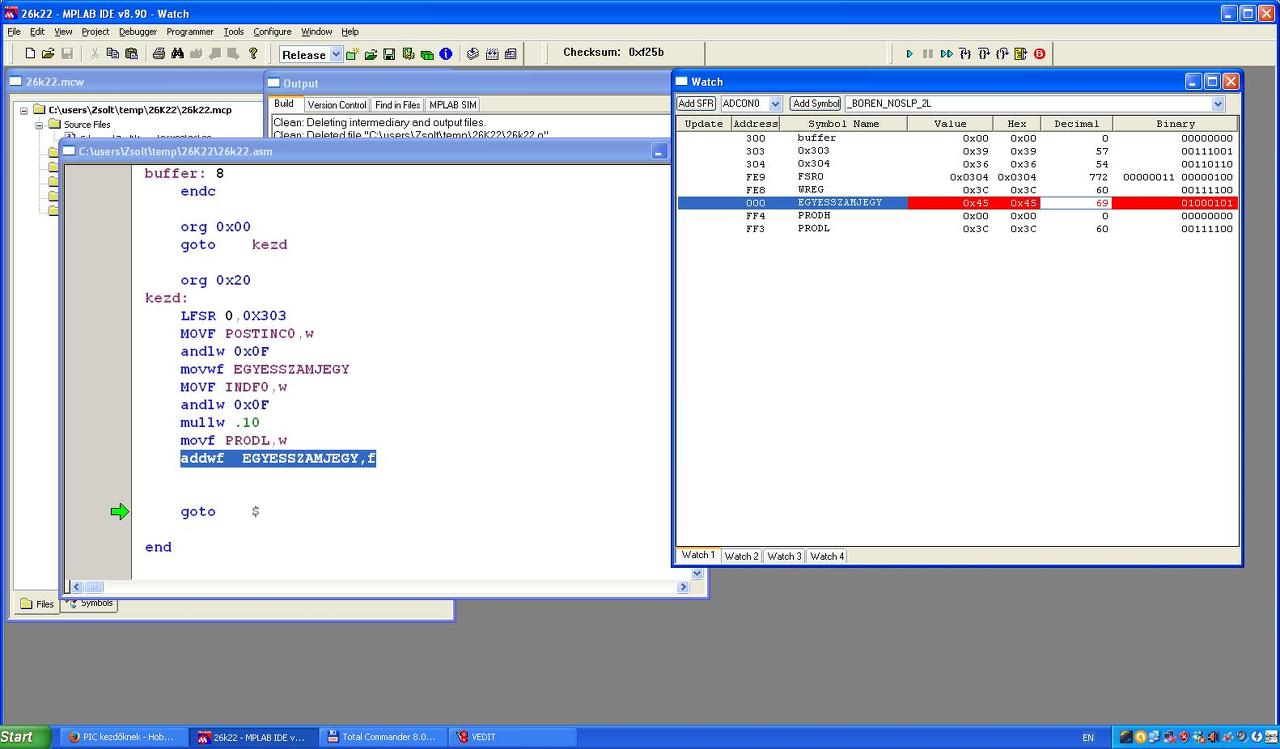The image size is (1280, 749).
Task: Animate execution with the double-arrow icon
Action: click(946, 54)
